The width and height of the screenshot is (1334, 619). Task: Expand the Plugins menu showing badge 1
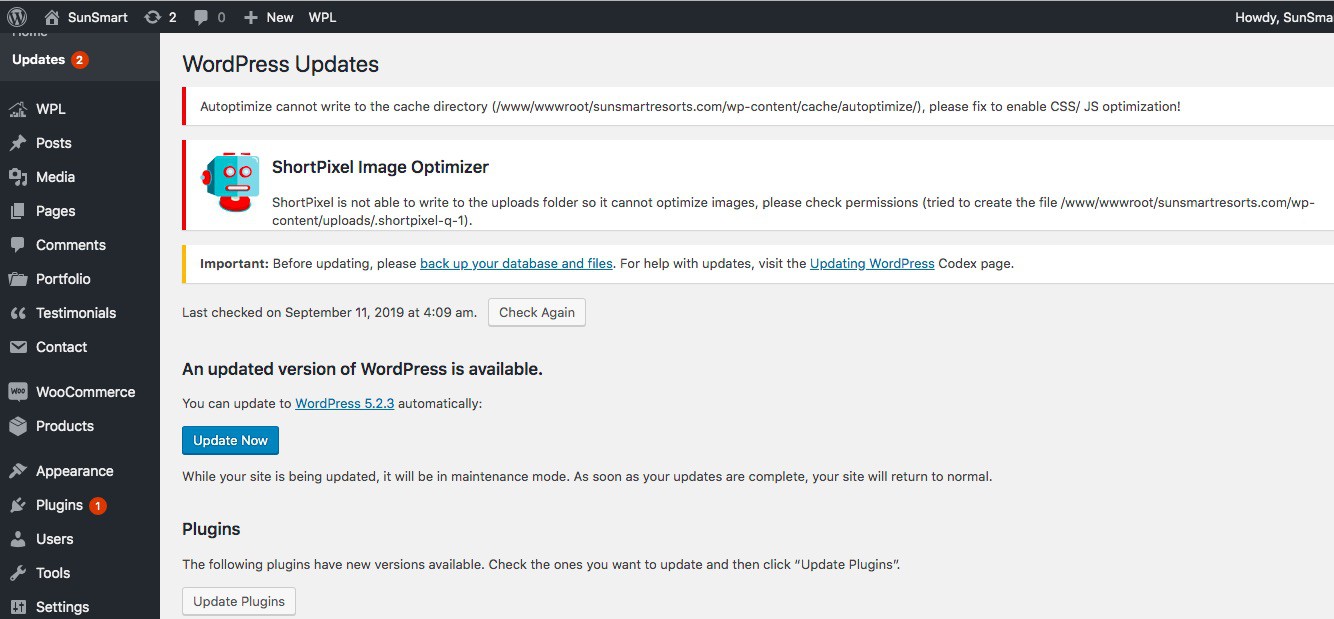click(x=16, y=504)
